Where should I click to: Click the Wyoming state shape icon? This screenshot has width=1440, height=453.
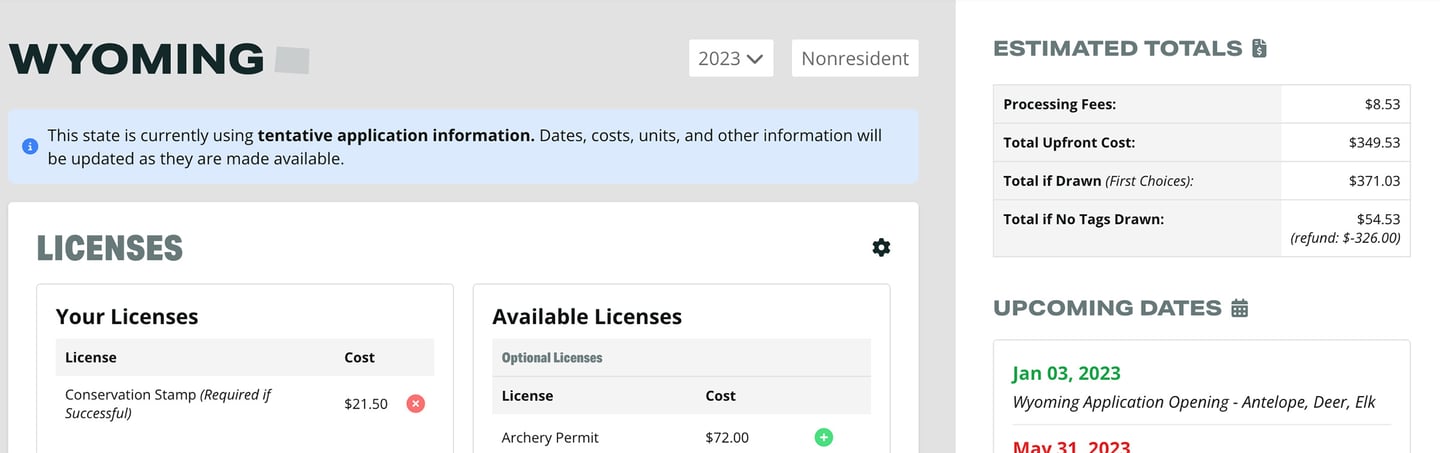(293, 60)
